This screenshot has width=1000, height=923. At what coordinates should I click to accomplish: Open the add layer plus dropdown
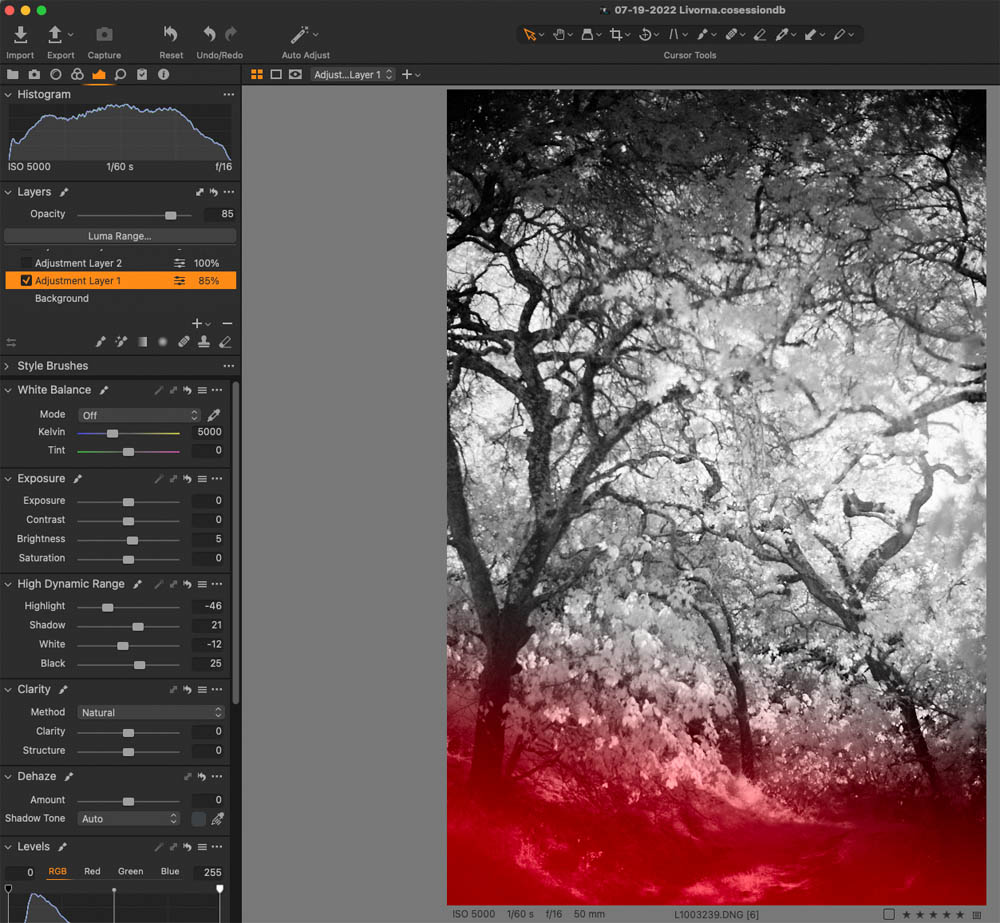point(201,323)
